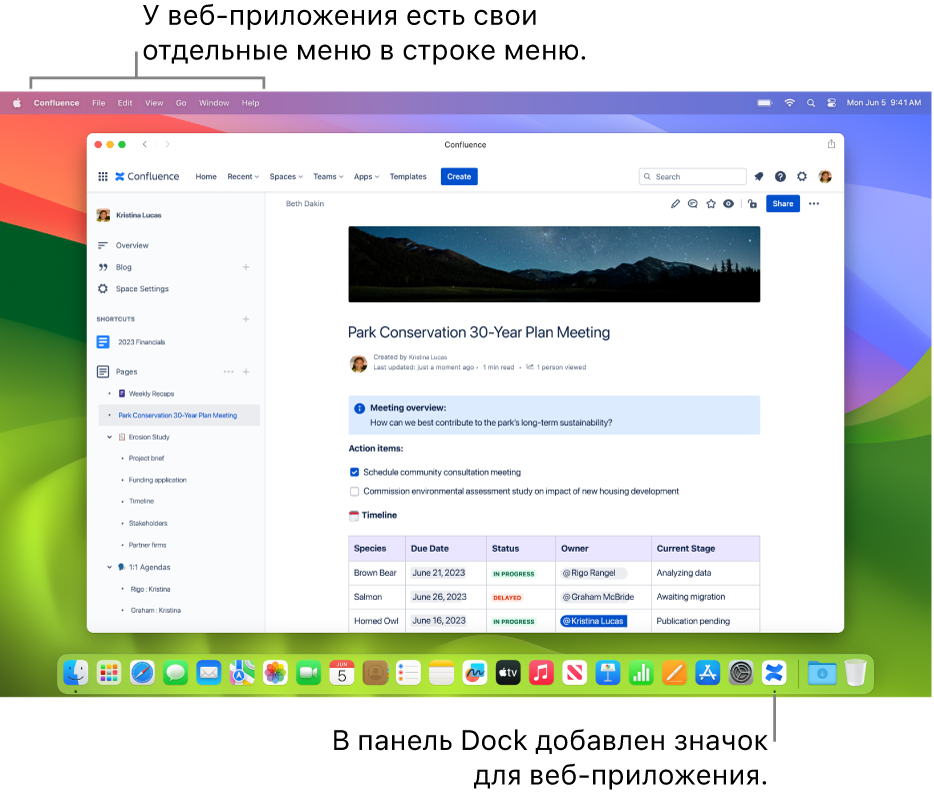
Task: Open the profile avatar in Confluence header
Action: pos(825,176)
